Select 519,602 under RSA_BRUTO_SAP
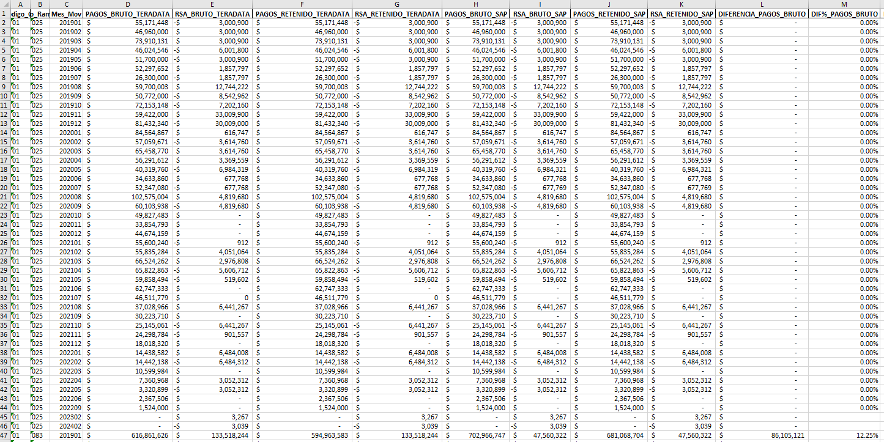Screen dimensions: 884x442 [540, 279]
